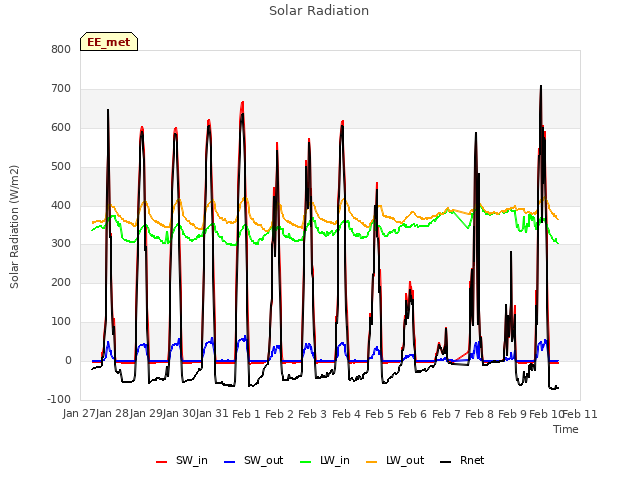Screen dimensions: 640x480
Task: Click the Solar Radiation chart title
Action: tap(319, 11)
